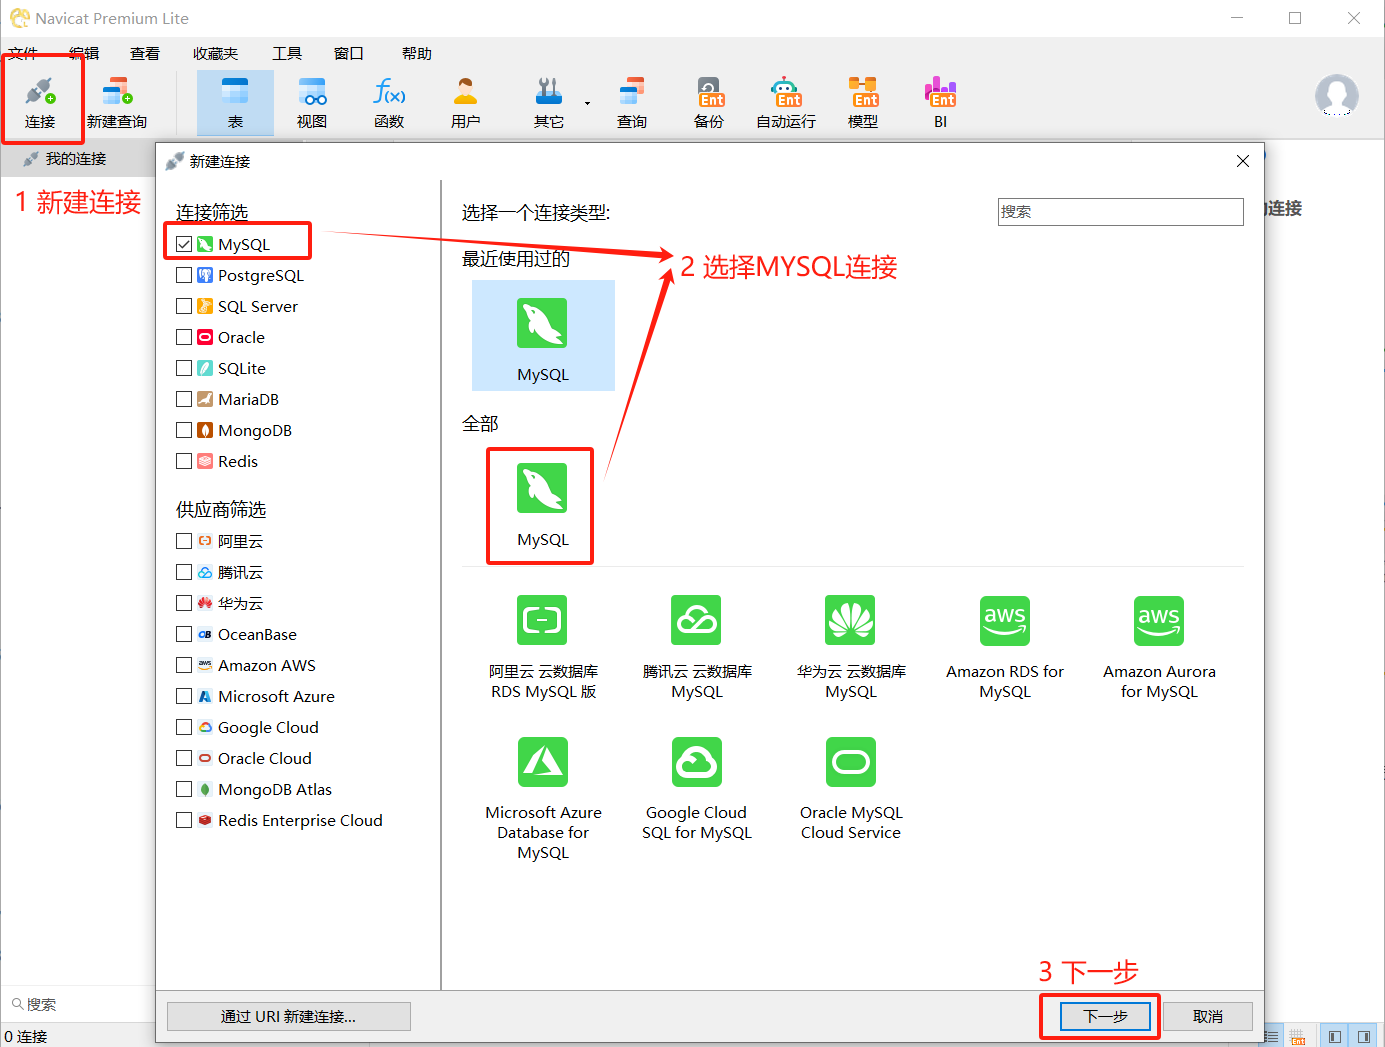Click the 取消 (Cancel) button

(x=1208, y=1016)
